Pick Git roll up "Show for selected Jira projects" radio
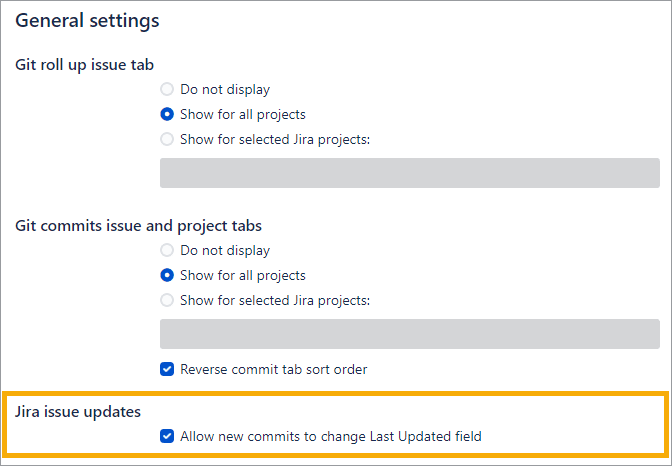This screenshot has height=466, width=672. point(167,140)
